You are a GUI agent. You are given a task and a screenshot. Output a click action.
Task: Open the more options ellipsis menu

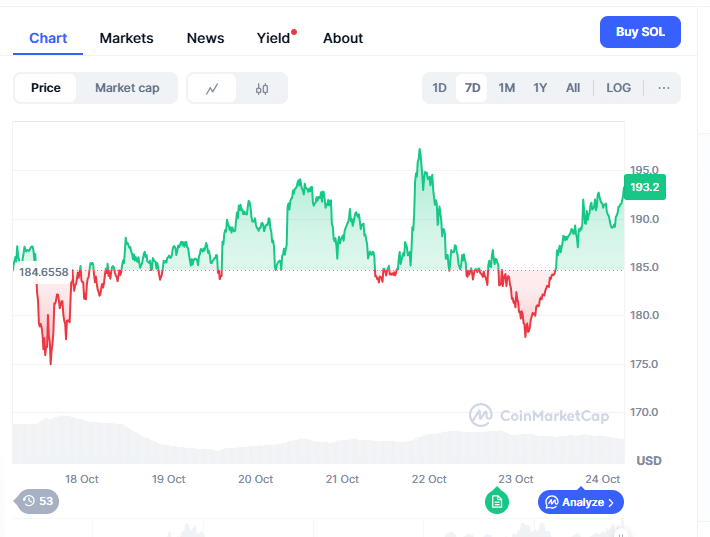coord(664,88)
